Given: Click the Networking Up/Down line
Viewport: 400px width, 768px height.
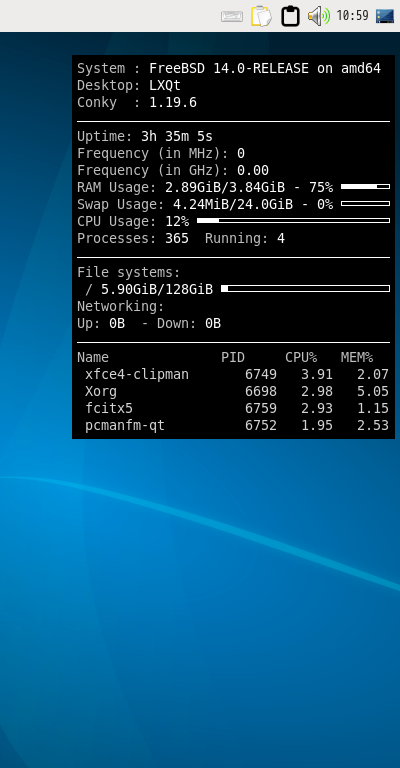Looking at the screenshot, I should [149, 323].
